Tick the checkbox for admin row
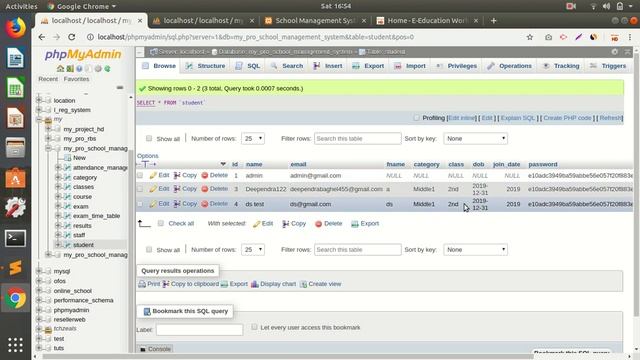 [140, 176]
